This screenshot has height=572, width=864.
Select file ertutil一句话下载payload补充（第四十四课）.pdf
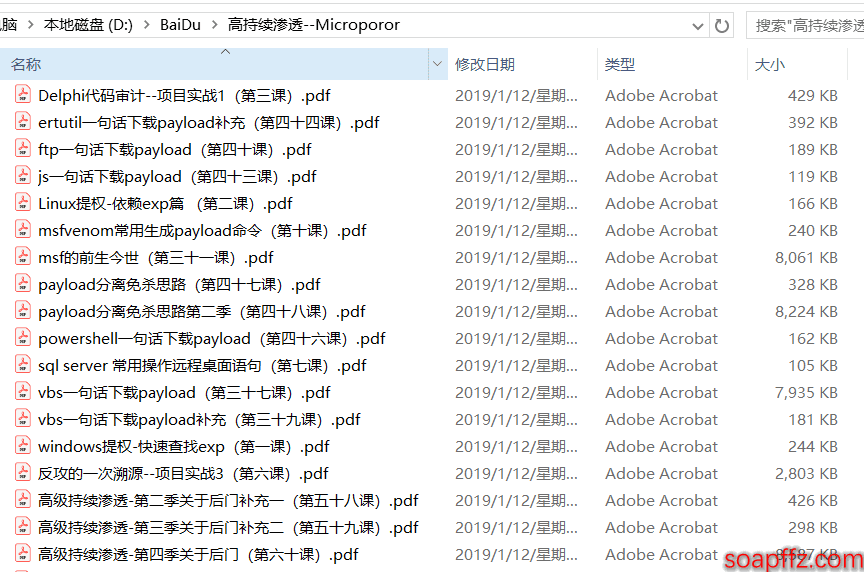click(x=209, y=122)
